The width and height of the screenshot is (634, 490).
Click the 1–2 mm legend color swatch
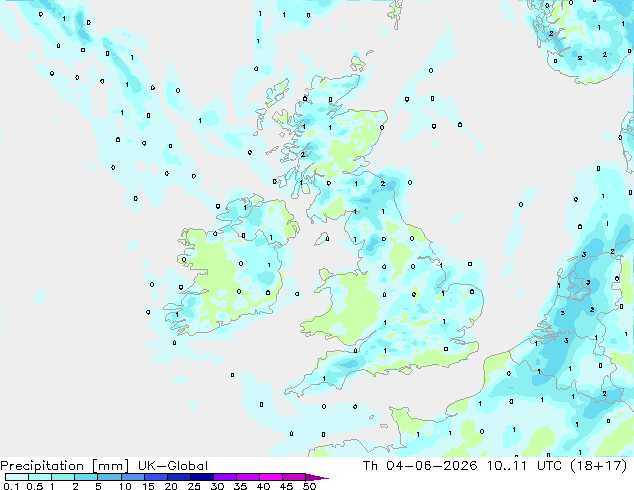[63, 477]
